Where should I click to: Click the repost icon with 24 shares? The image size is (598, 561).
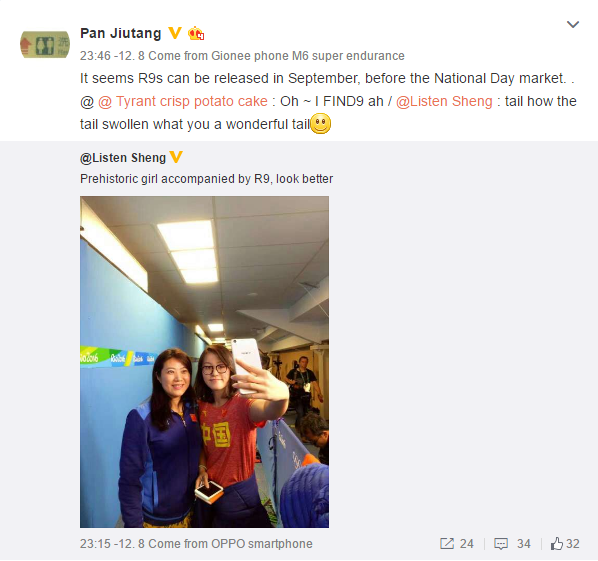tap(447, 543)
